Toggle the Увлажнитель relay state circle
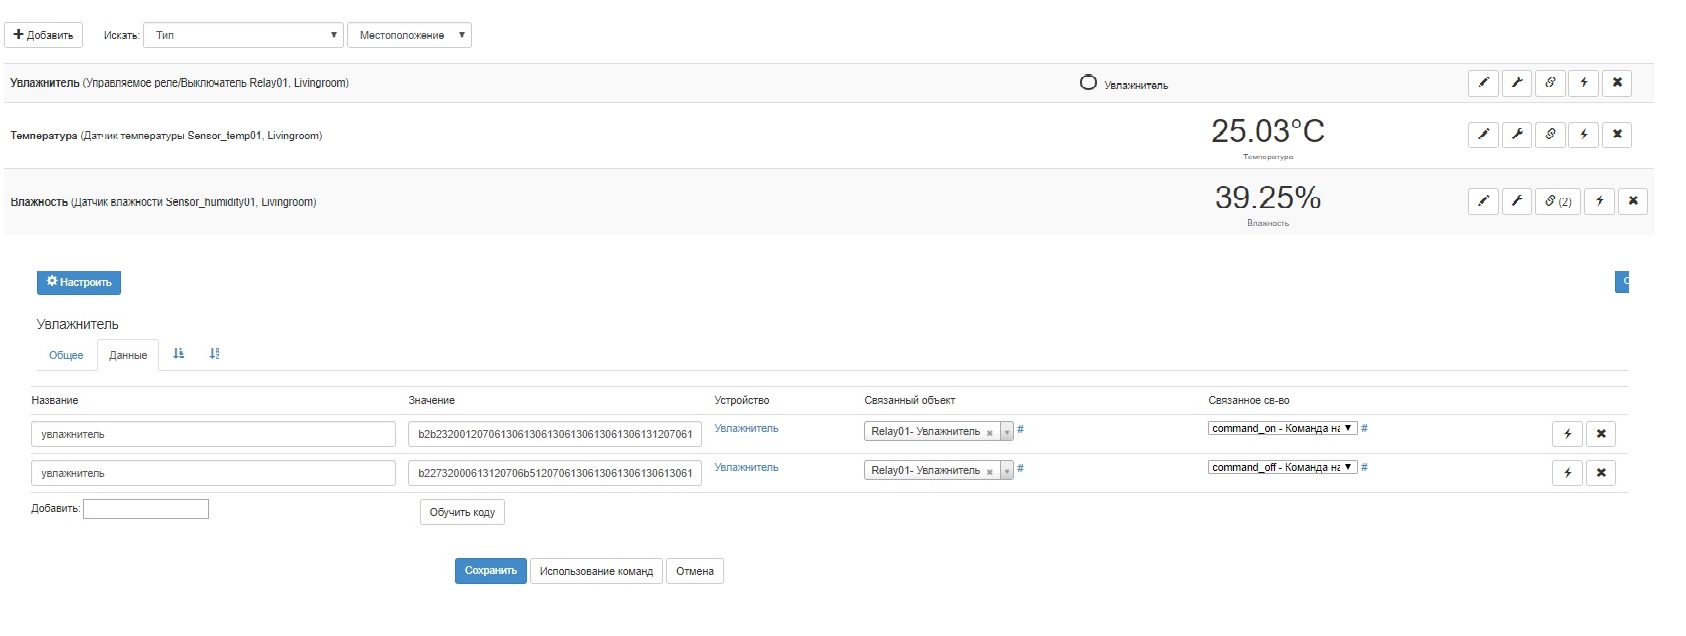 [1088, 83]
